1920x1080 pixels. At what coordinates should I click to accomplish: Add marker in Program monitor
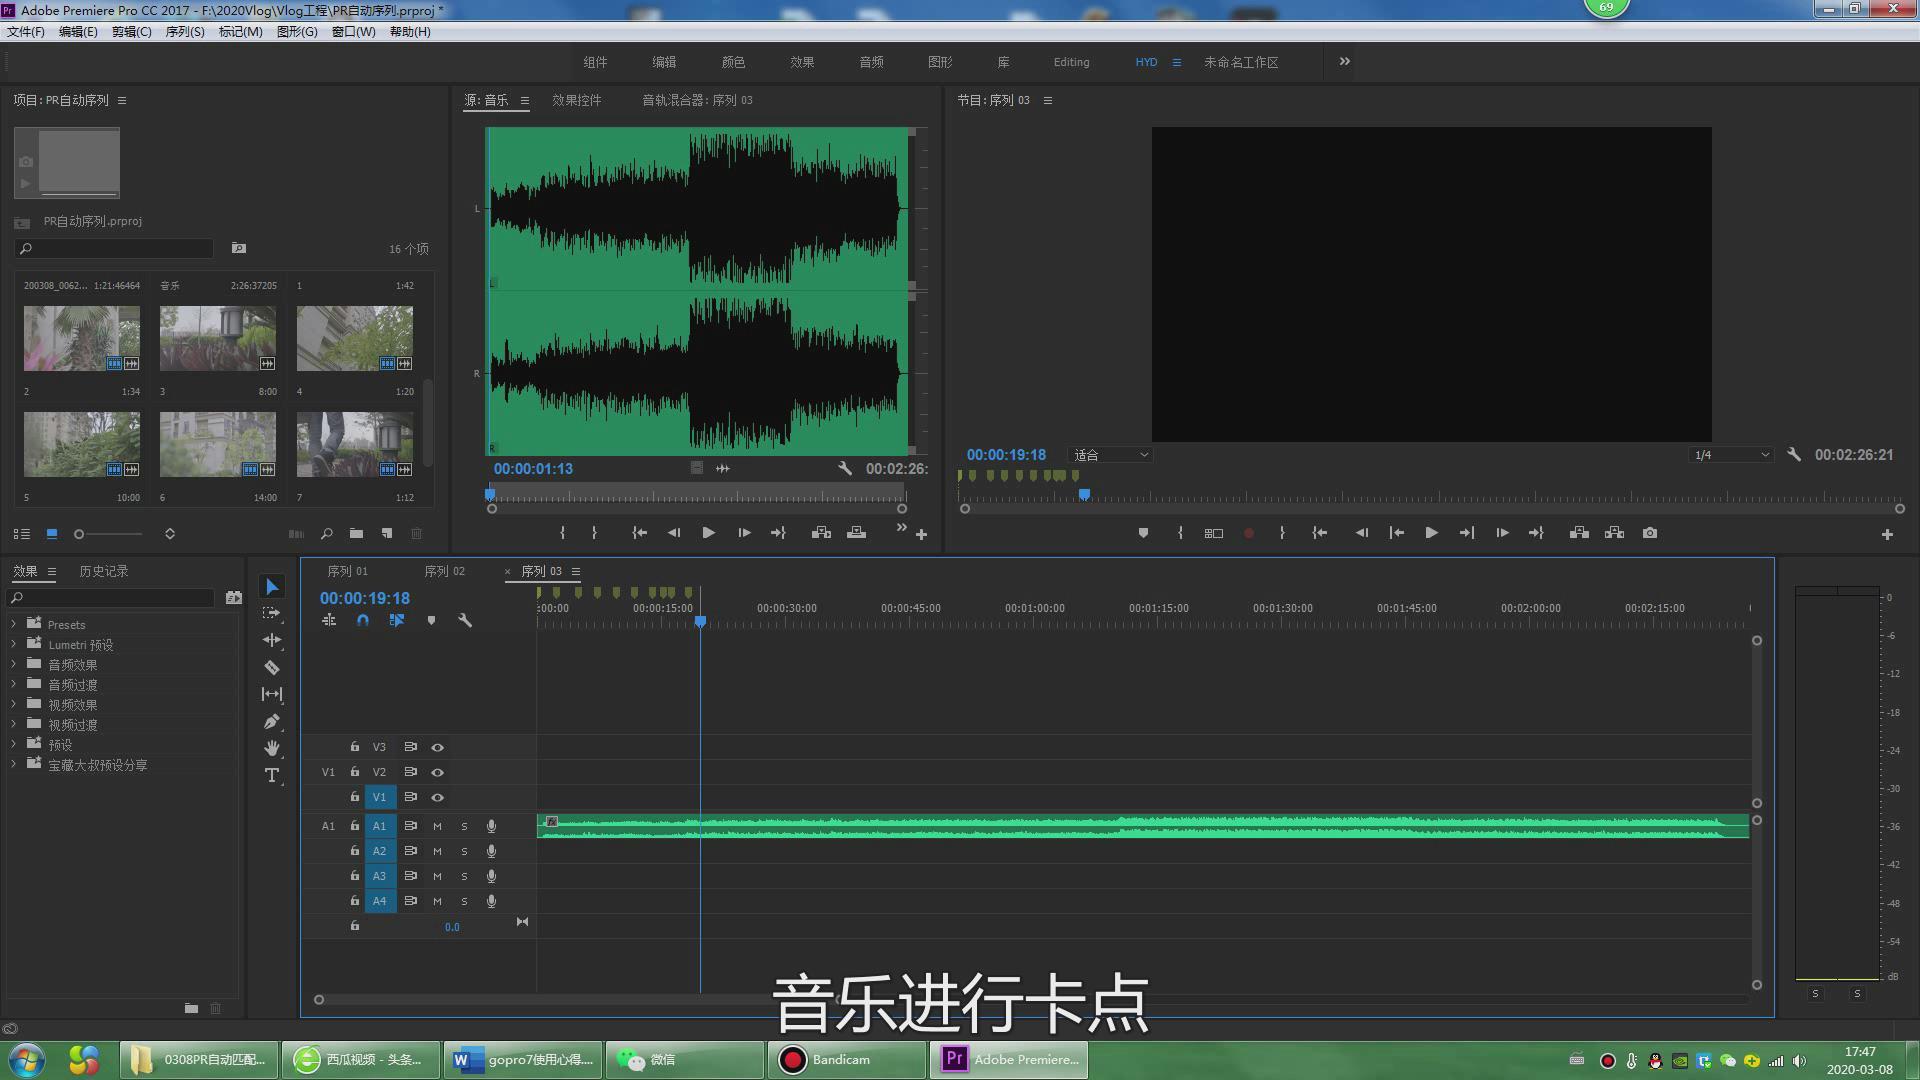[x=1143, y=533]
